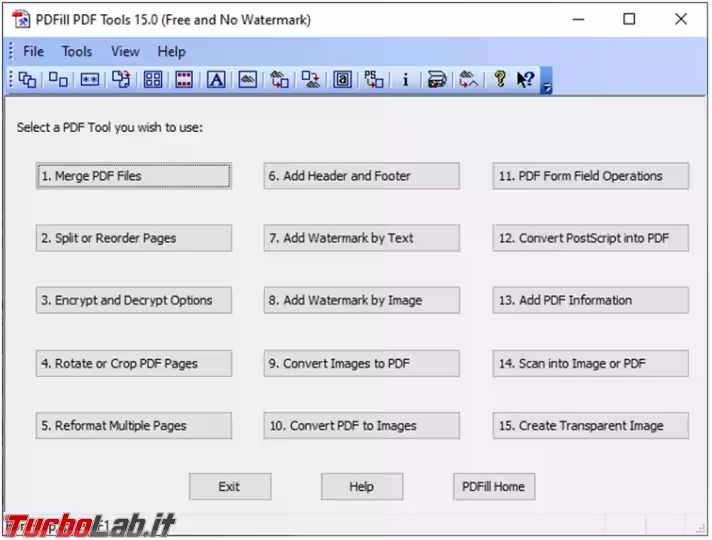This screenshot has width=712, height=540.
Task: Click the Add Watermark by Image toolbar icon
Action: tap(247, 80)
